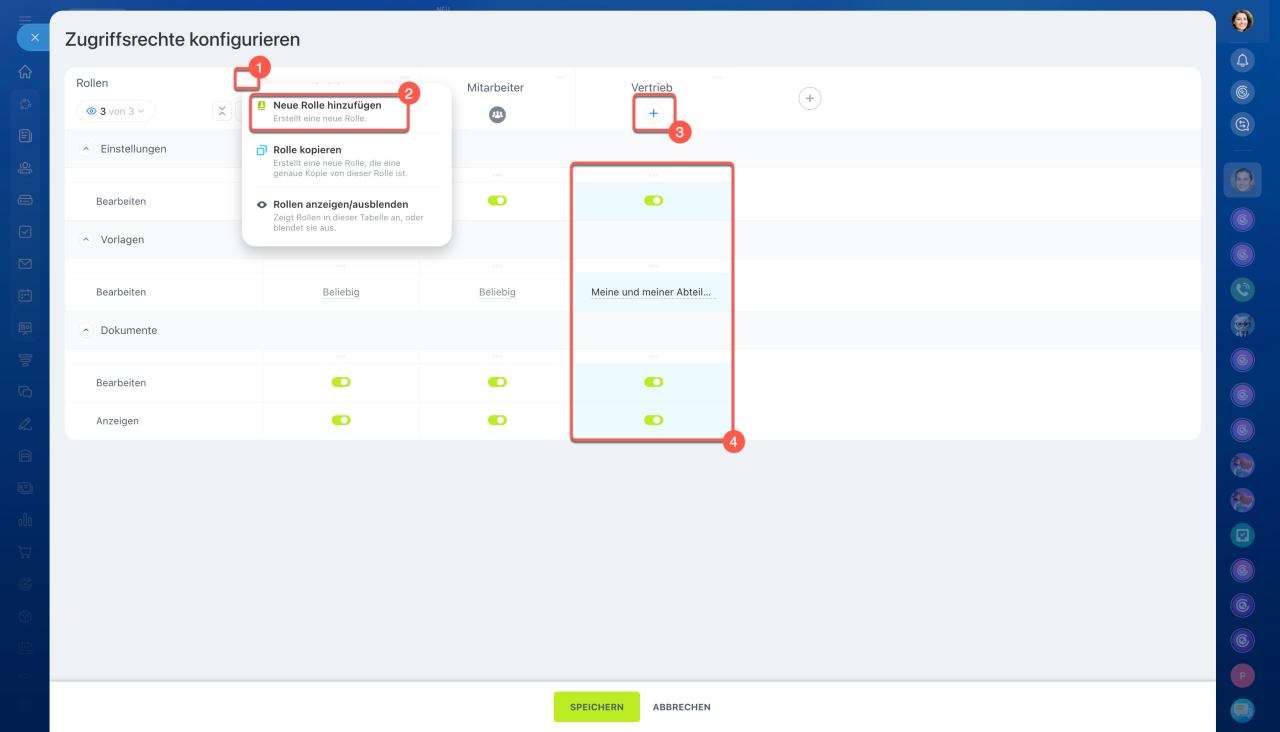Toggle Dokumente Bearbeiten for Vertrieb

click(653, 382)
